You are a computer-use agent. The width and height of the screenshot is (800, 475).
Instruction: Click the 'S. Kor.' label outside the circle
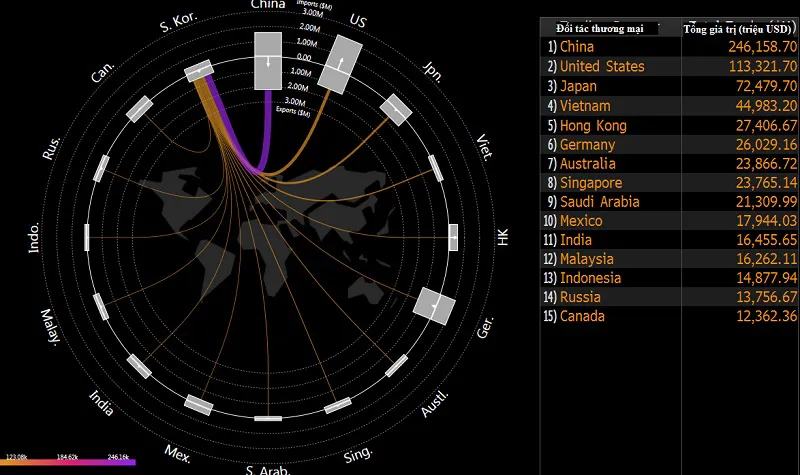(x=178, y=22)
